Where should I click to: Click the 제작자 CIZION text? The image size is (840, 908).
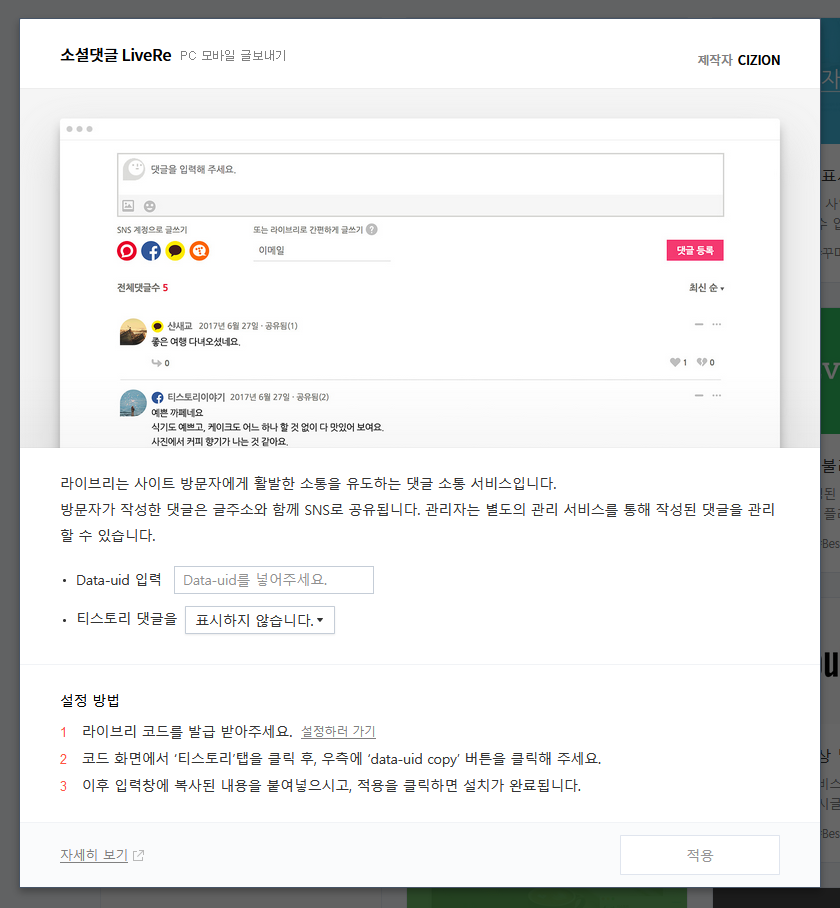point(739,60)
